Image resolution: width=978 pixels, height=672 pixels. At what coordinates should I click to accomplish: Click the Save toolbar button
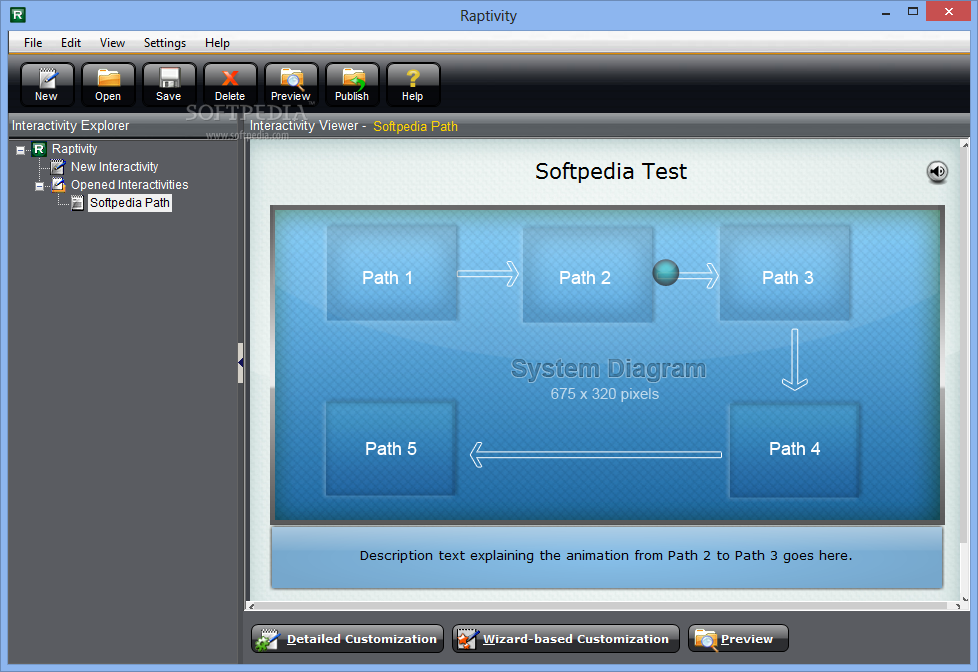169,85
